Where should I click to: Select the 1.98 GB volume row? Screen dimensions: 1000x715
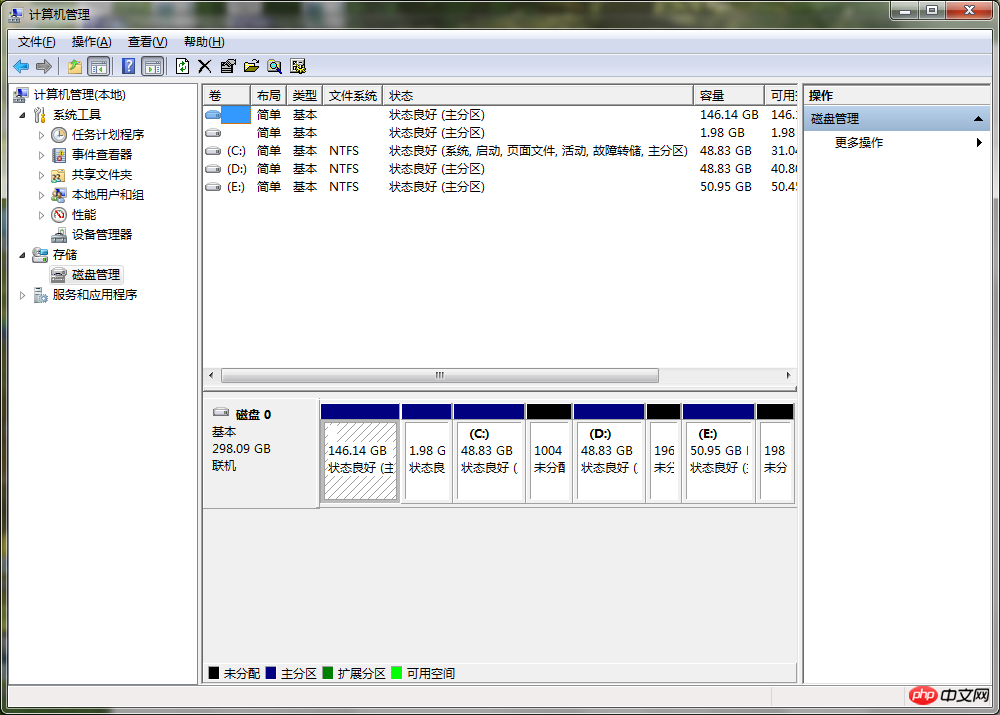tap(500, 133)
